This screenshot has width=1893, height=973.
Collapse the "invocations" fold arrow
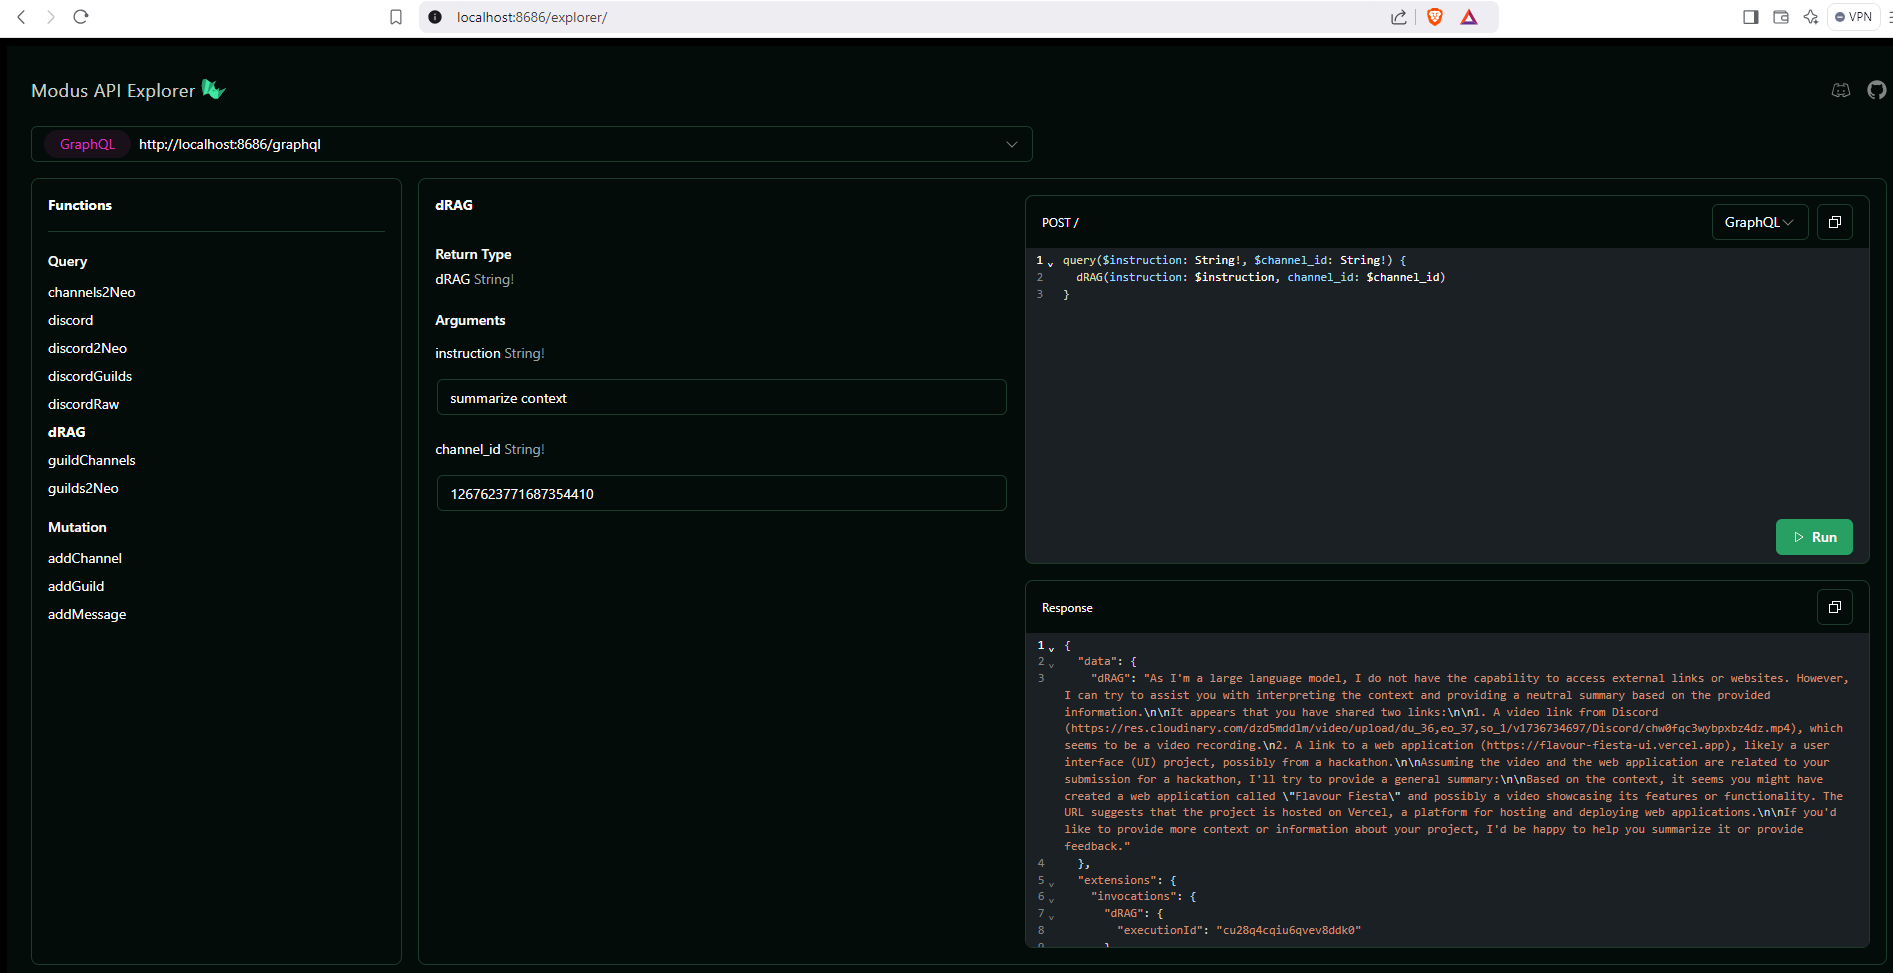[1051, 899]
